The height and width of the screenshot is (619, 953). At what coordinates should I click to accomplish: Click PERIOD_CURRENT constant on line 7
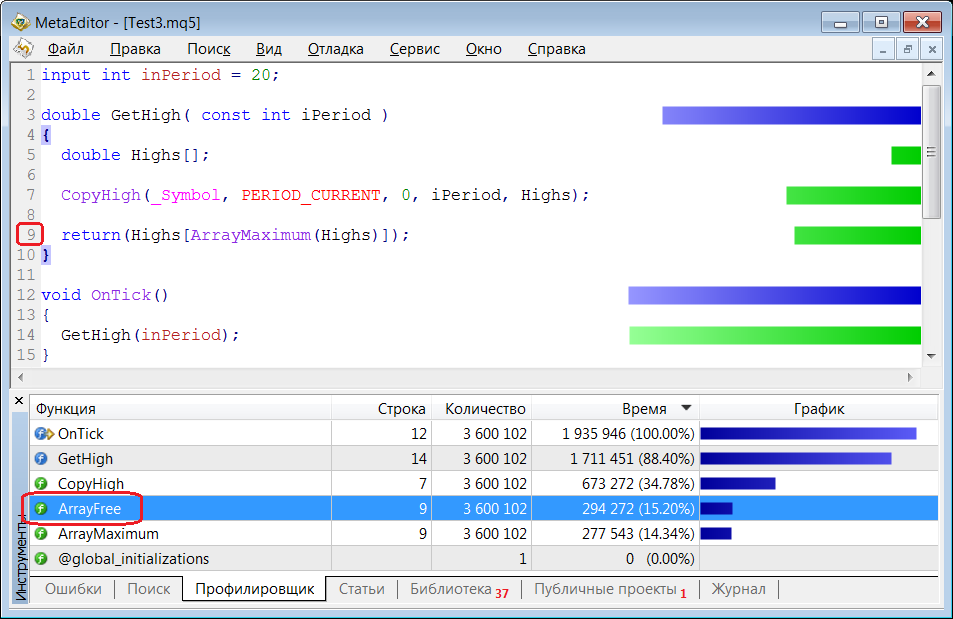[311, 195]
